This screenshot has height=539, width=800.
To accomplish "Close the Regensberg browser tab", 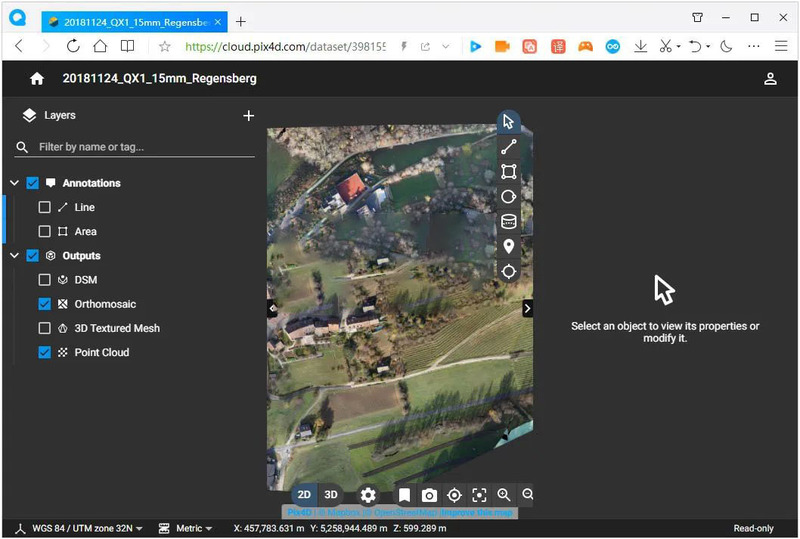I will (x=218, y=22).
